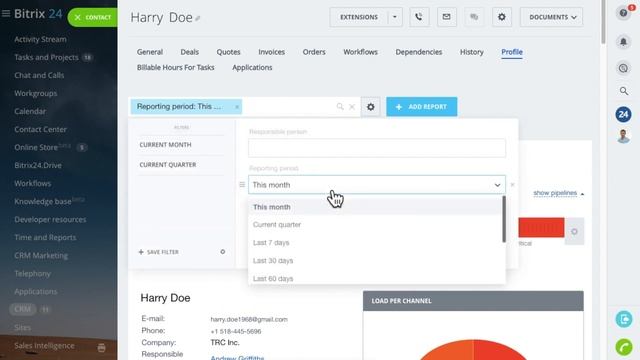Viewport: 640px width, 360px height.
Task: Open Bitrix24.Drive in sidebar
Action: [38, 165]
